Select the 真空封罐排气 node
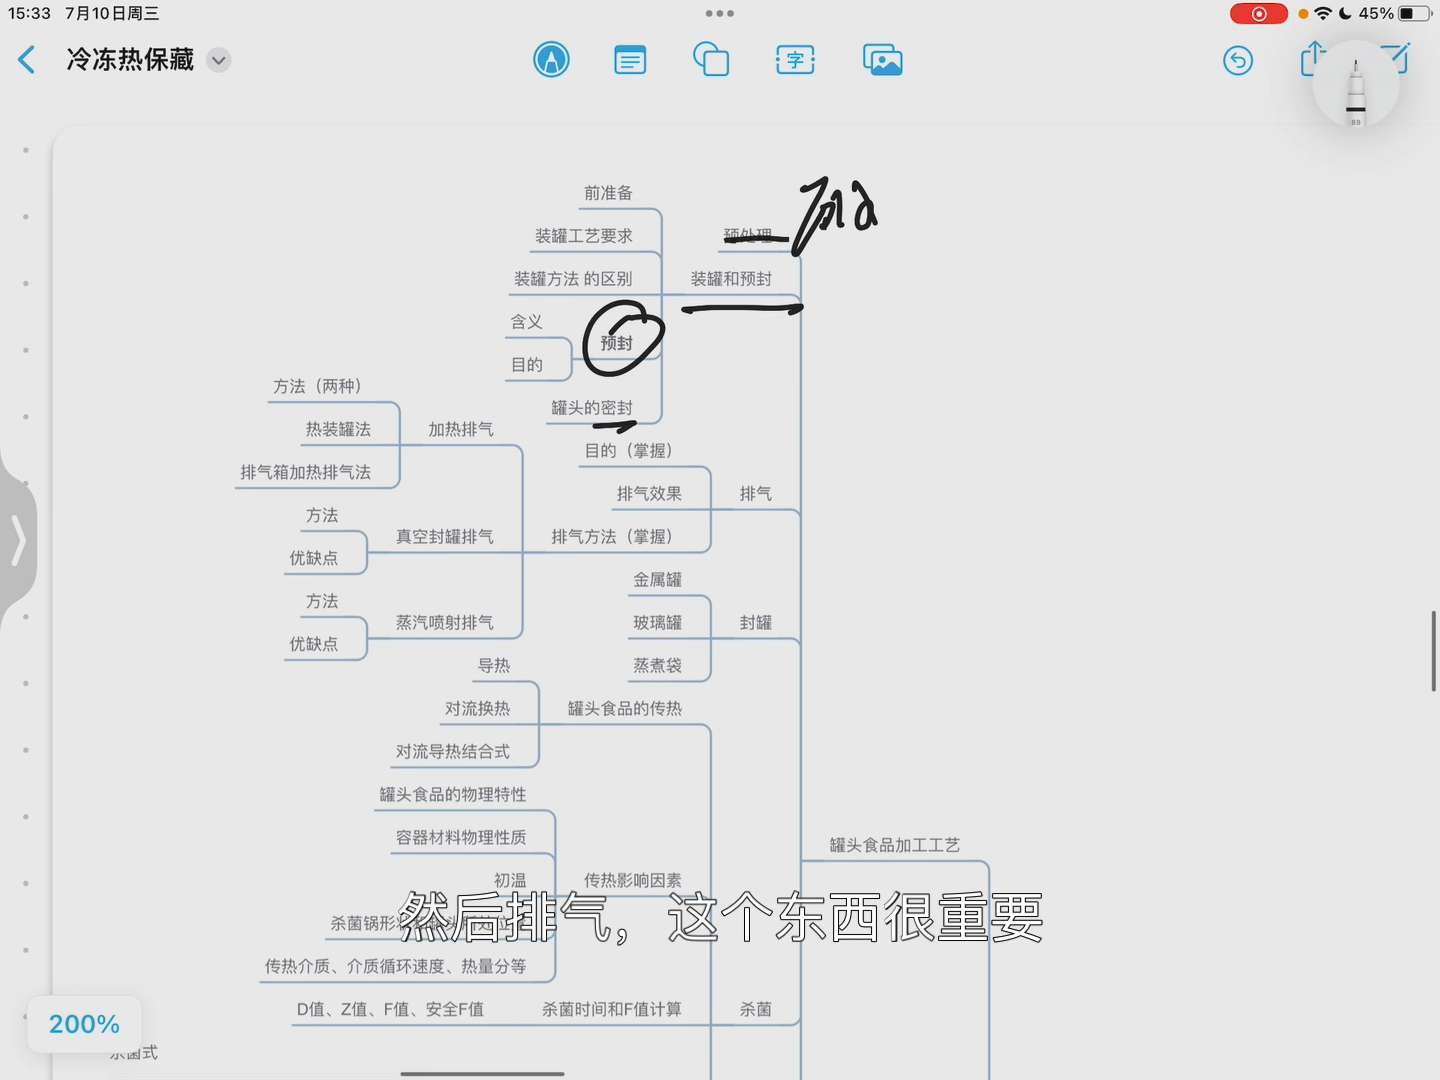Image resolution: width=1440 pixels, height=1080 pixels. point(445,537)
